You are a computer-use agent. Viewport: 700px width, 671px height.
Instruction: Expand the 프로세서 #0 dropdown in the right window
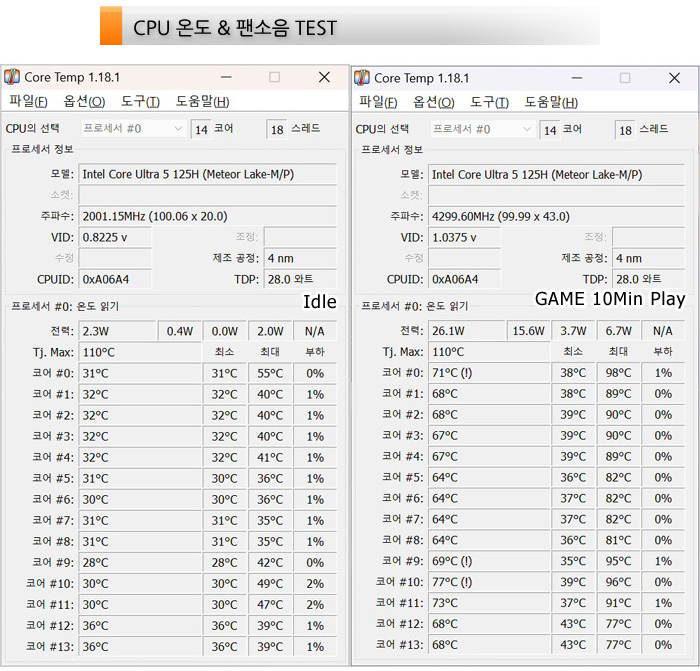coord(528,129)
